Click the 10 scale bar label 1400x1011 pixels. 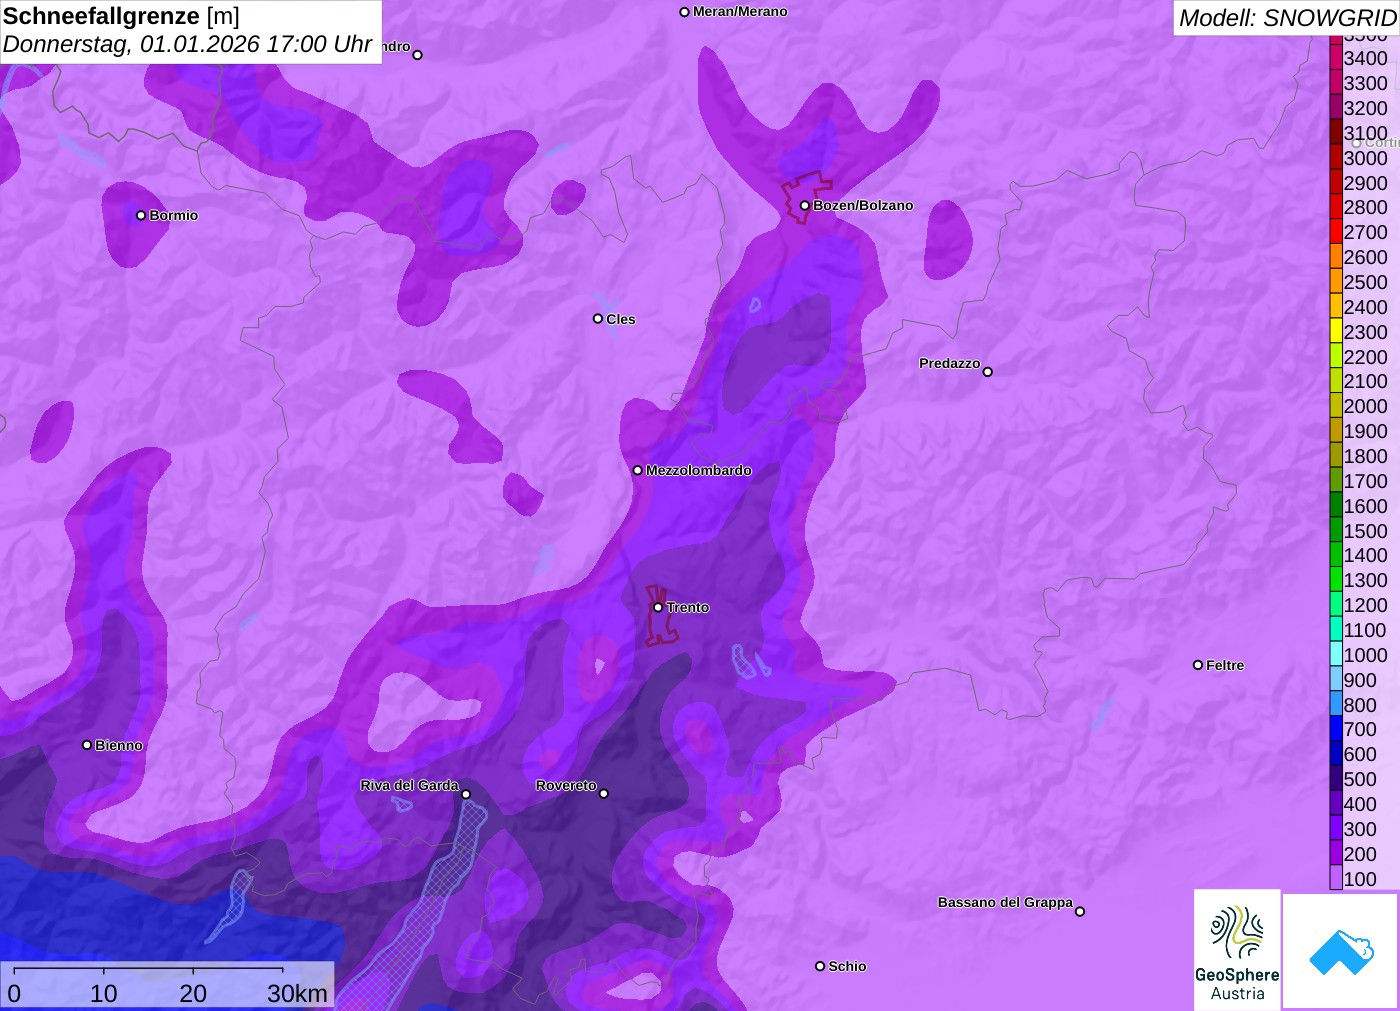(104, 993)
